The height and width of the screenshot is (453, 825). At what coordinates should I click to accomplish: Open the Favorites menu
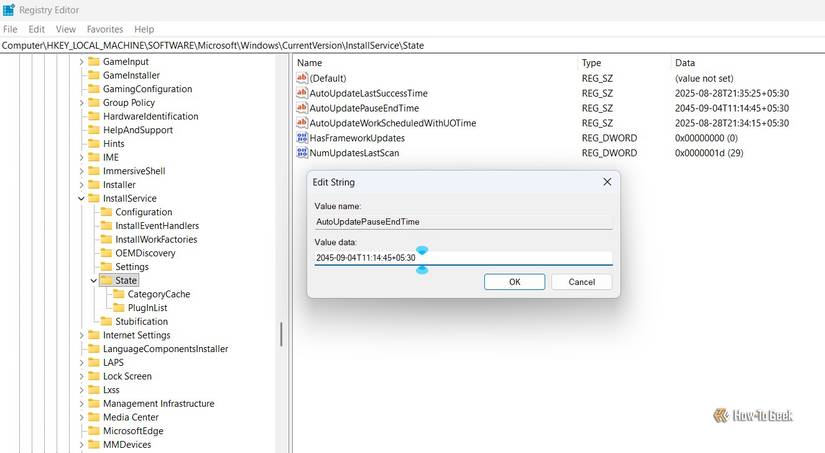coord(105,29)
